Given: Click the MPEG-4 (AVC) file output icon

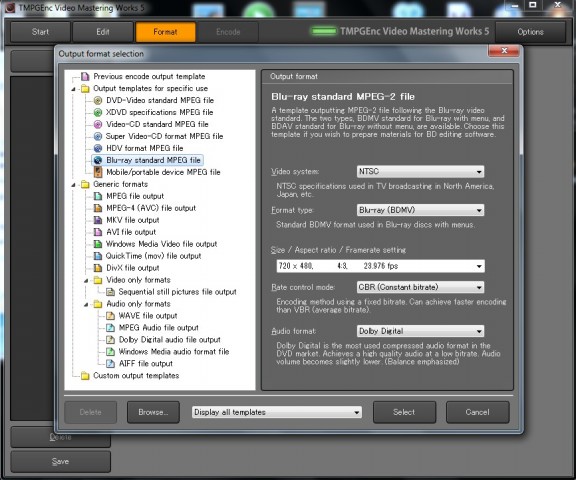Looking at the screenshot, I should [98, 208].
